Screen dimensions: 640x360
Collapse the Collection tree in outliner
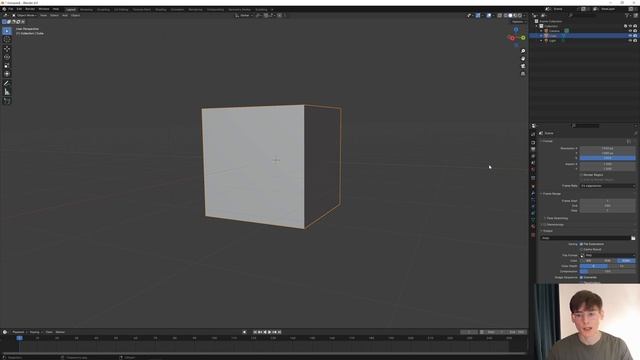537,26
